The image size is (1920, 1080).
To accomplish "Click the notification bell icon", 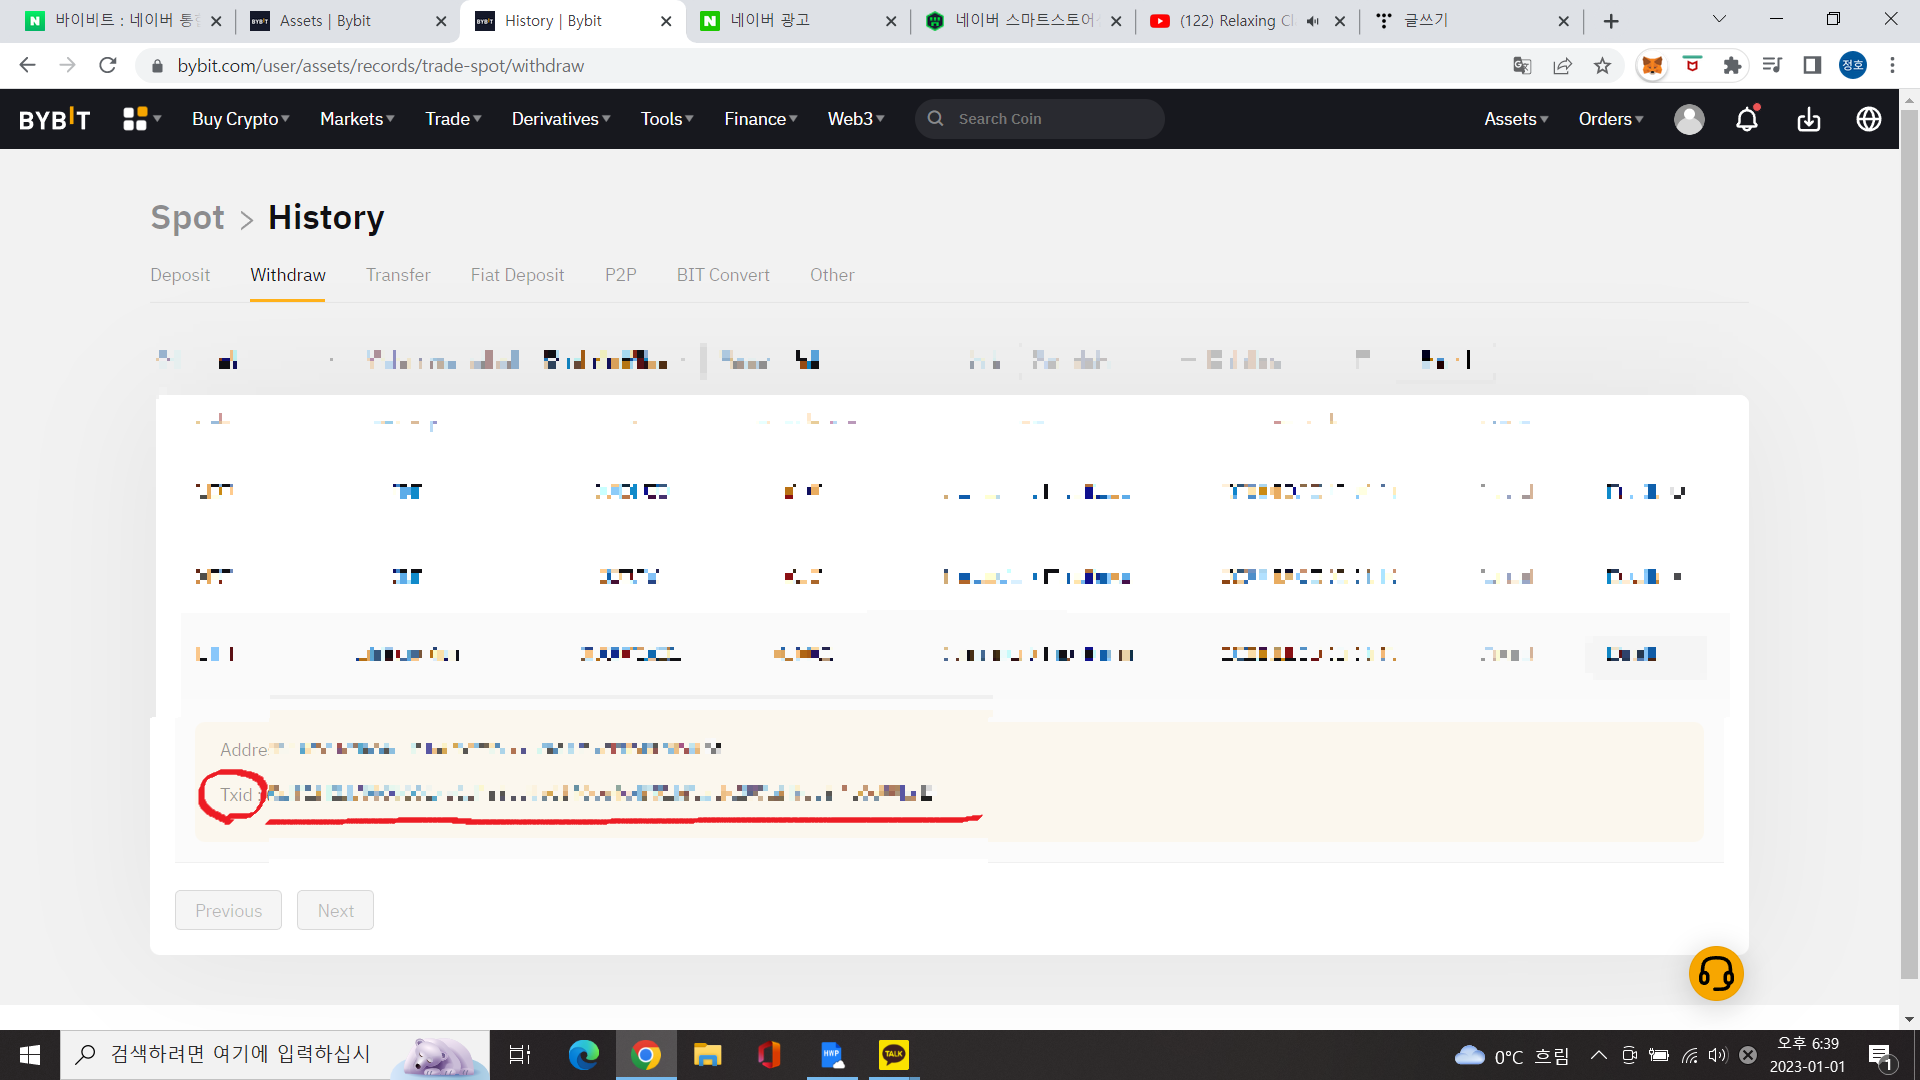I will 1746,119.
